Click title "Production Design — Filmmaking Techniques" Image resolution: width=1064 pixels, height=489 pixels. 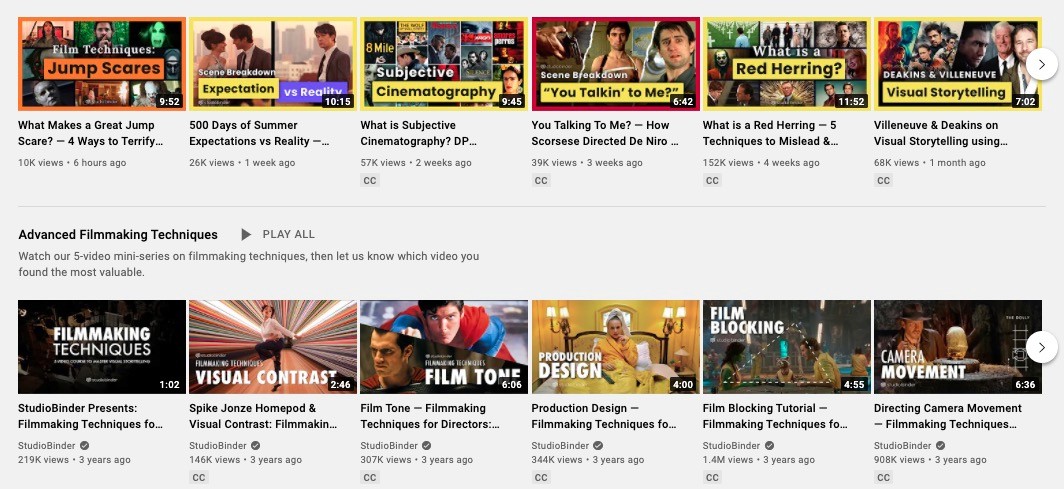pyautogui.click(x=604, y=416)
